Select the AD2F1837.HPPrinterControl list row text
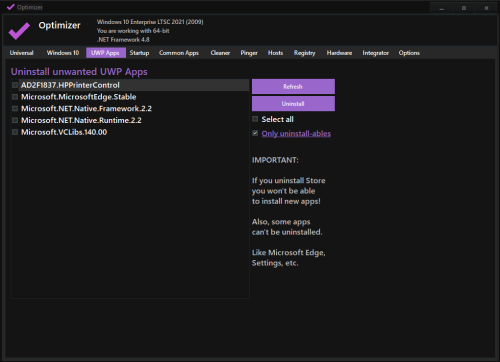The image size is (500, 362). tap(70, 85)
